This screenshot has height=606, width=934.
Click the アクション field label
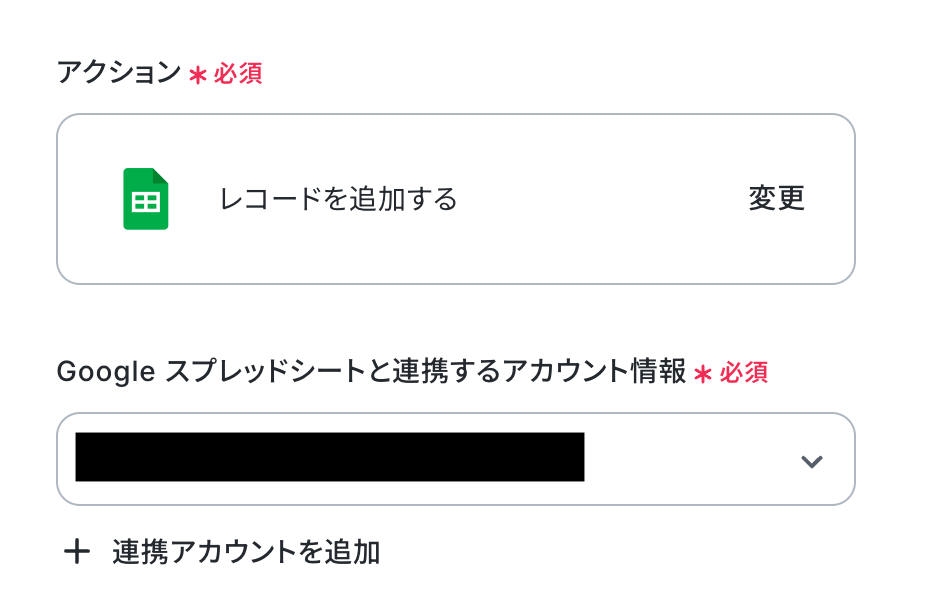coord(118,73)
